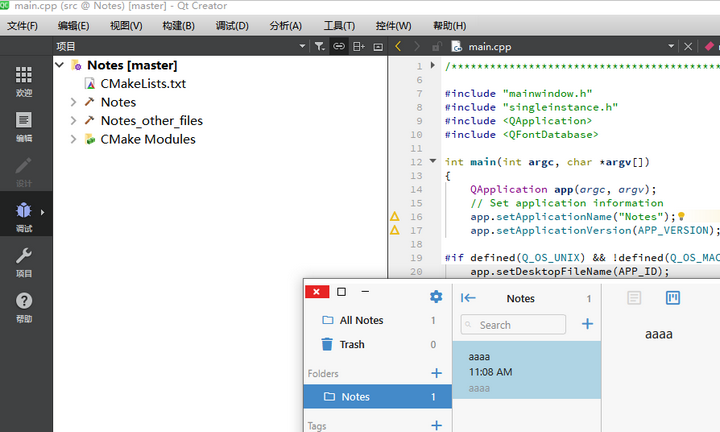720x432 pixels.
Task: Open the 调试(D) menu
Action: (x=232, y=26)
